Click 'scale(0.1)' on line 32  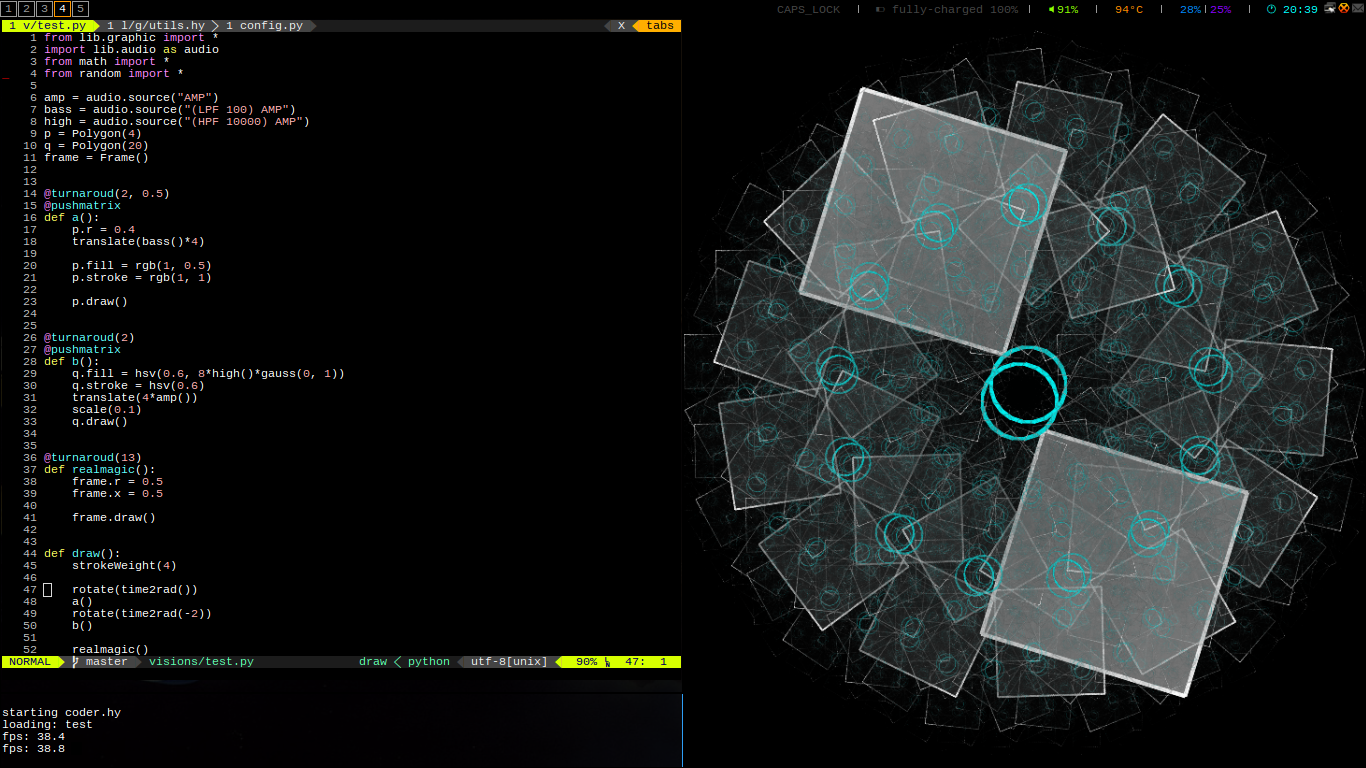click(107, 409)
